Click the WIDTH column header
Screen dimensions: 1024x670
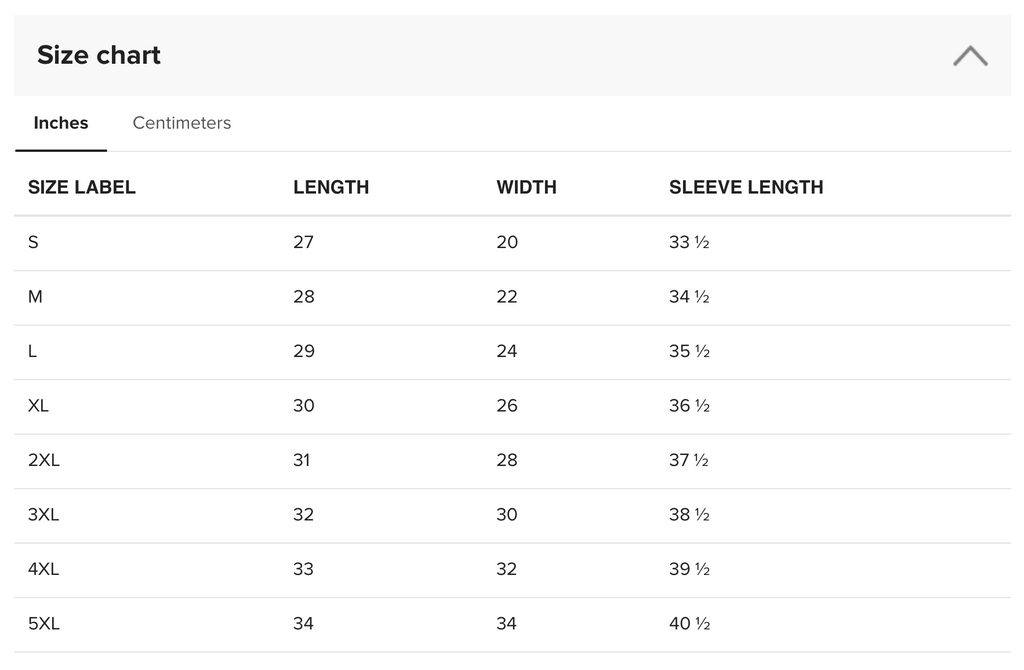click(526, 187)
